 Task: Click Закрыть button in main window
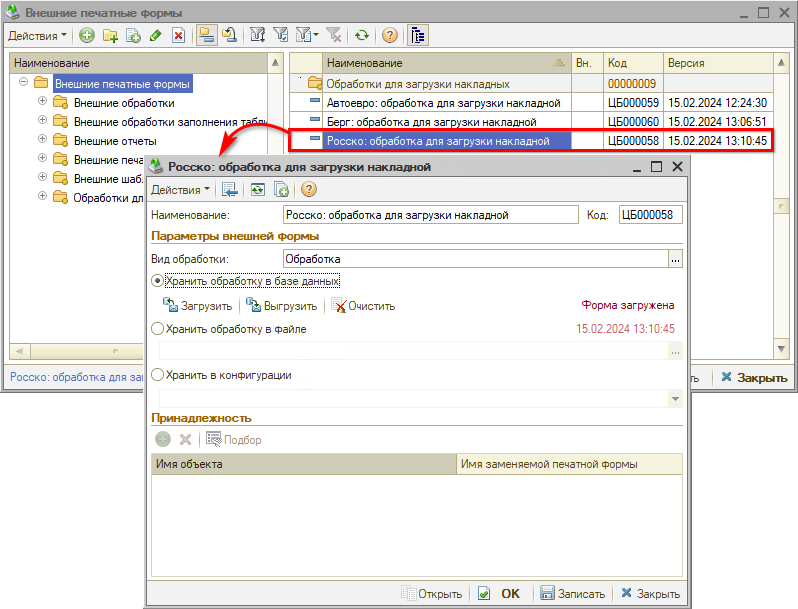(x=754, y=378)
